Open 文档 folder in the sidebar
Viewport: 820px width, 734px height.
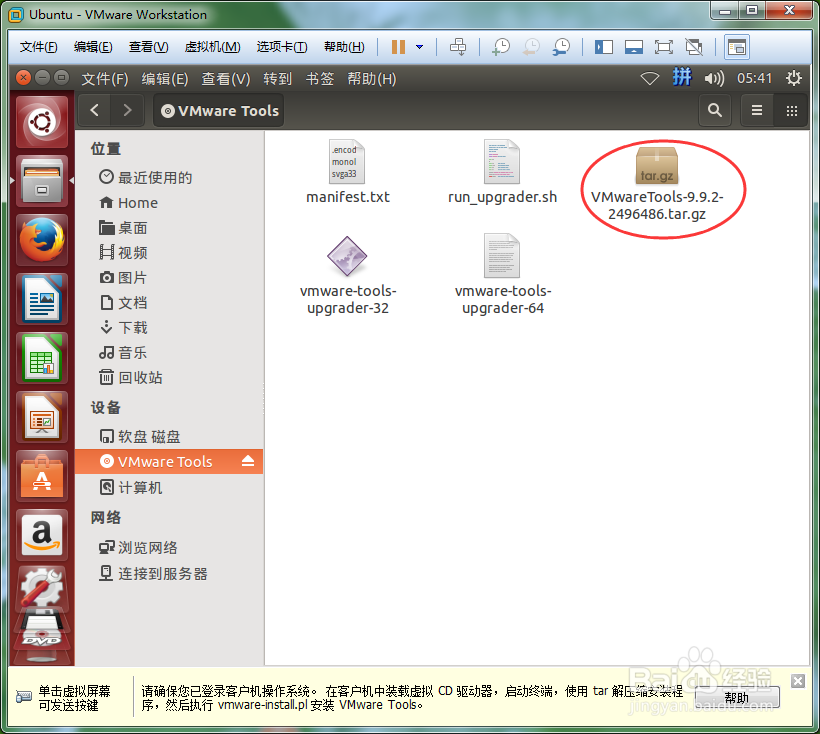[123, 303]
